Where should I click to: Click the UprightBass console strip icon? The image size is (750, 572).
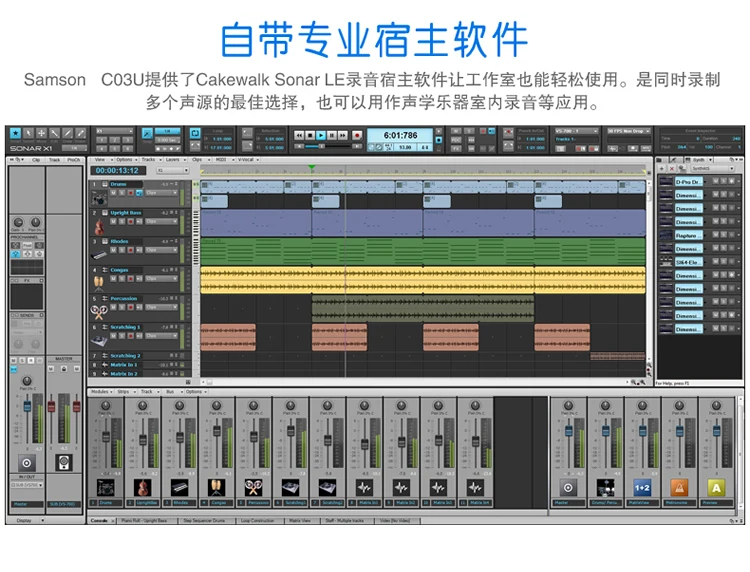[x=143, y=488]
